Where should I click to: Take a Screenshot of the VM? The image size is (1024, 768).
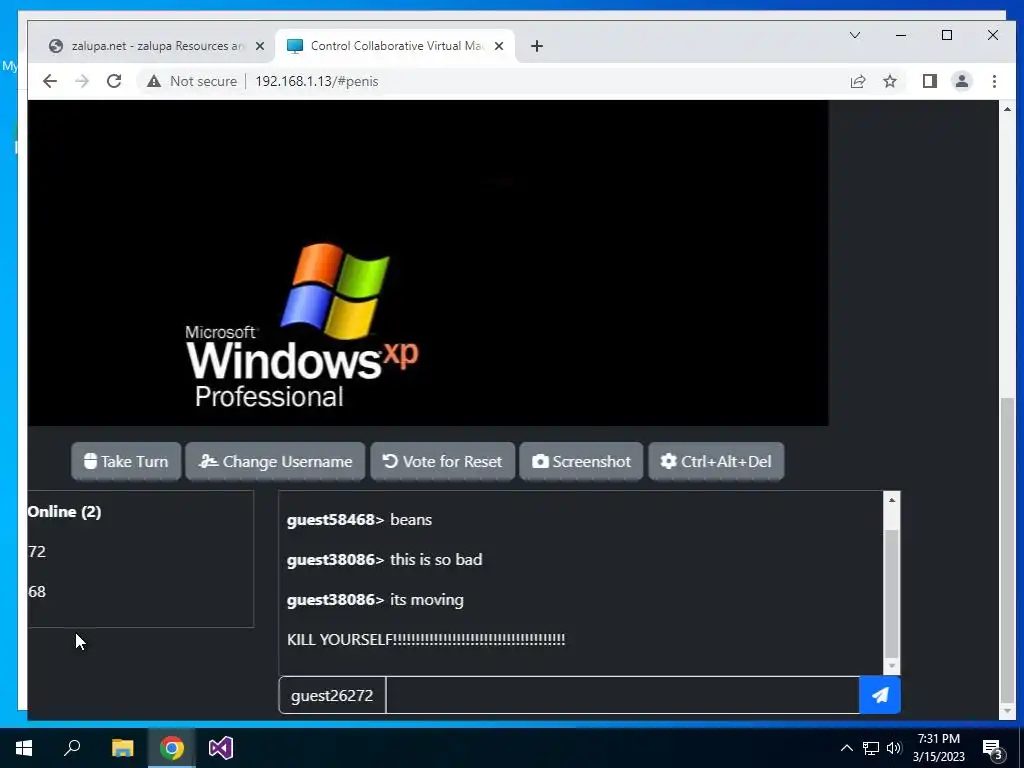click(581, 461)
